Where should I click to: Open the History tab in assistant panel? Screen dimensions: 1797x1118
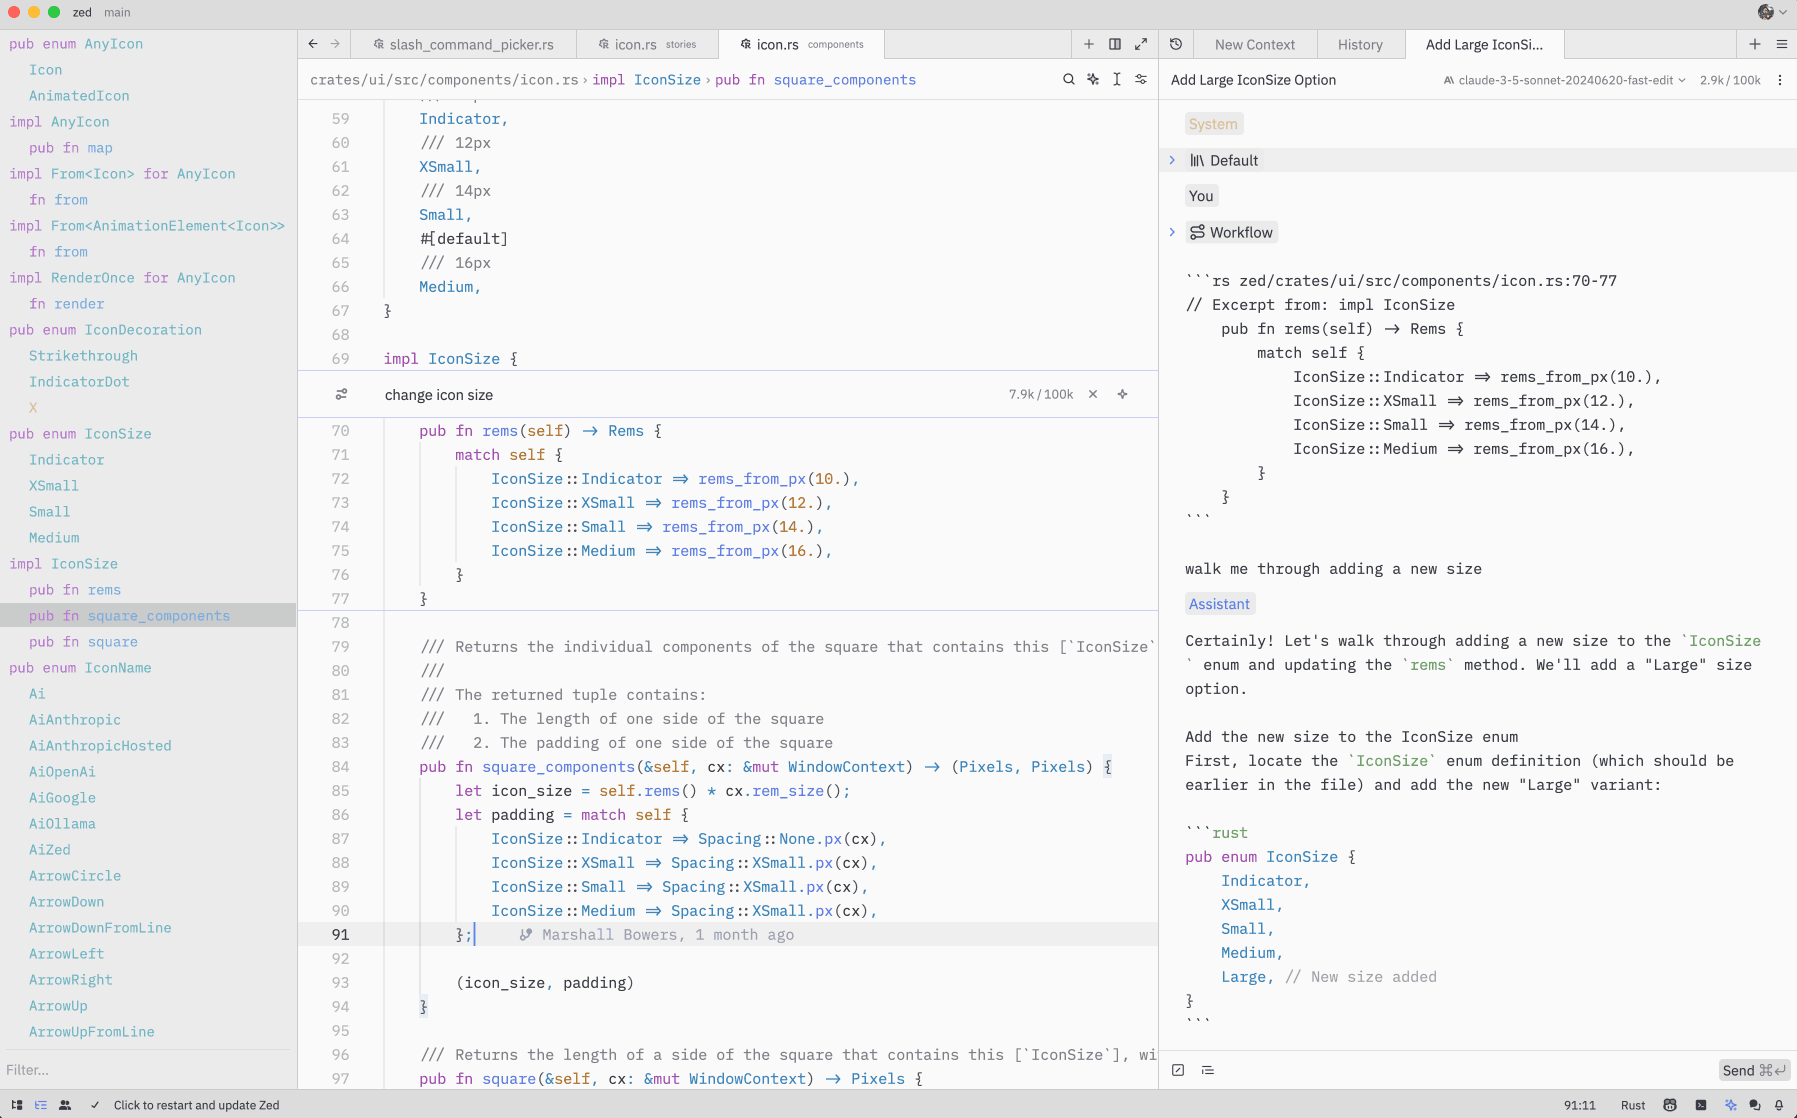coord(1360,44)
